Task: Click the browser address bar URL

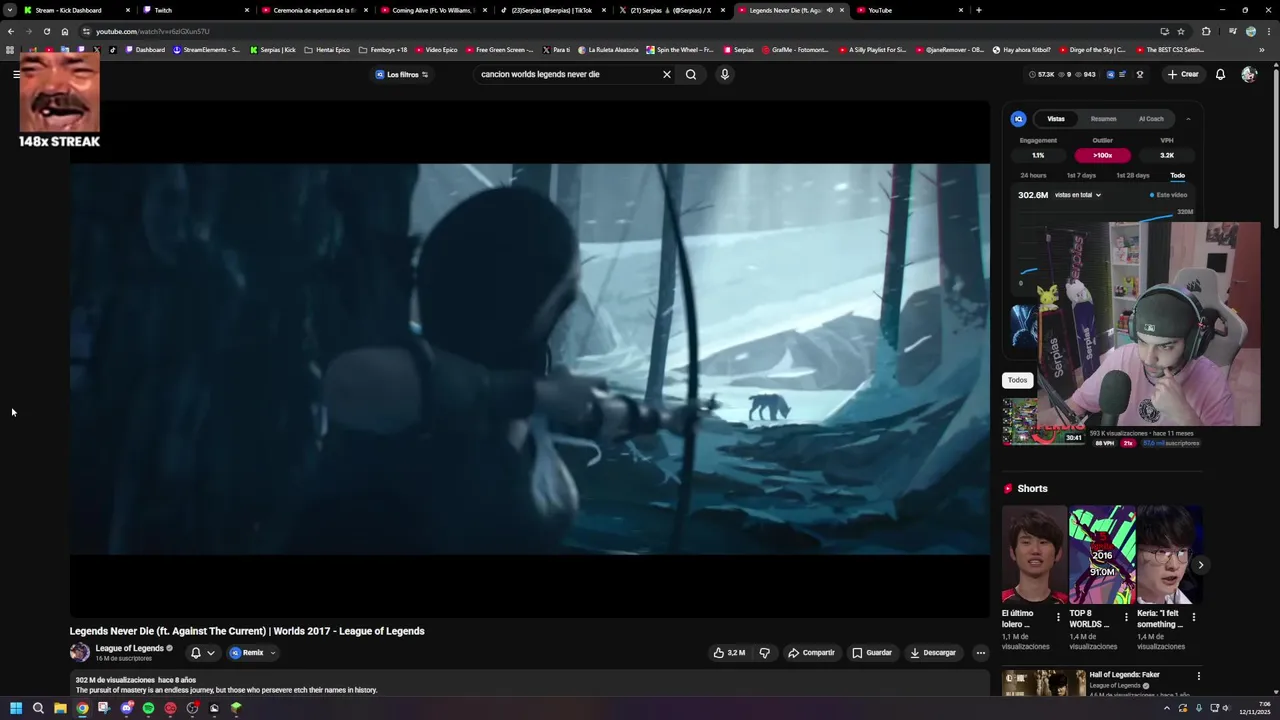Action: 152,31
